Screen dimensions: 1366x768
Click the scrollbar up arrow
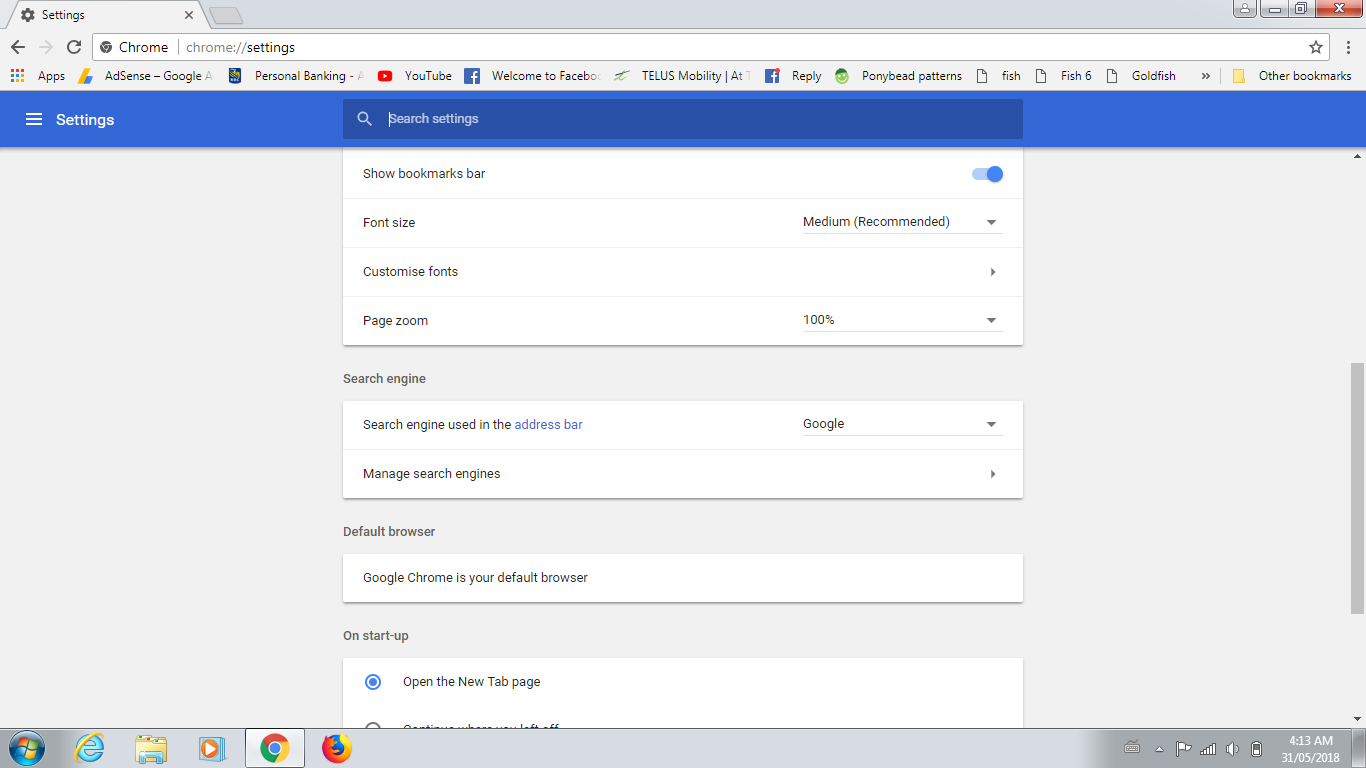1357,156
